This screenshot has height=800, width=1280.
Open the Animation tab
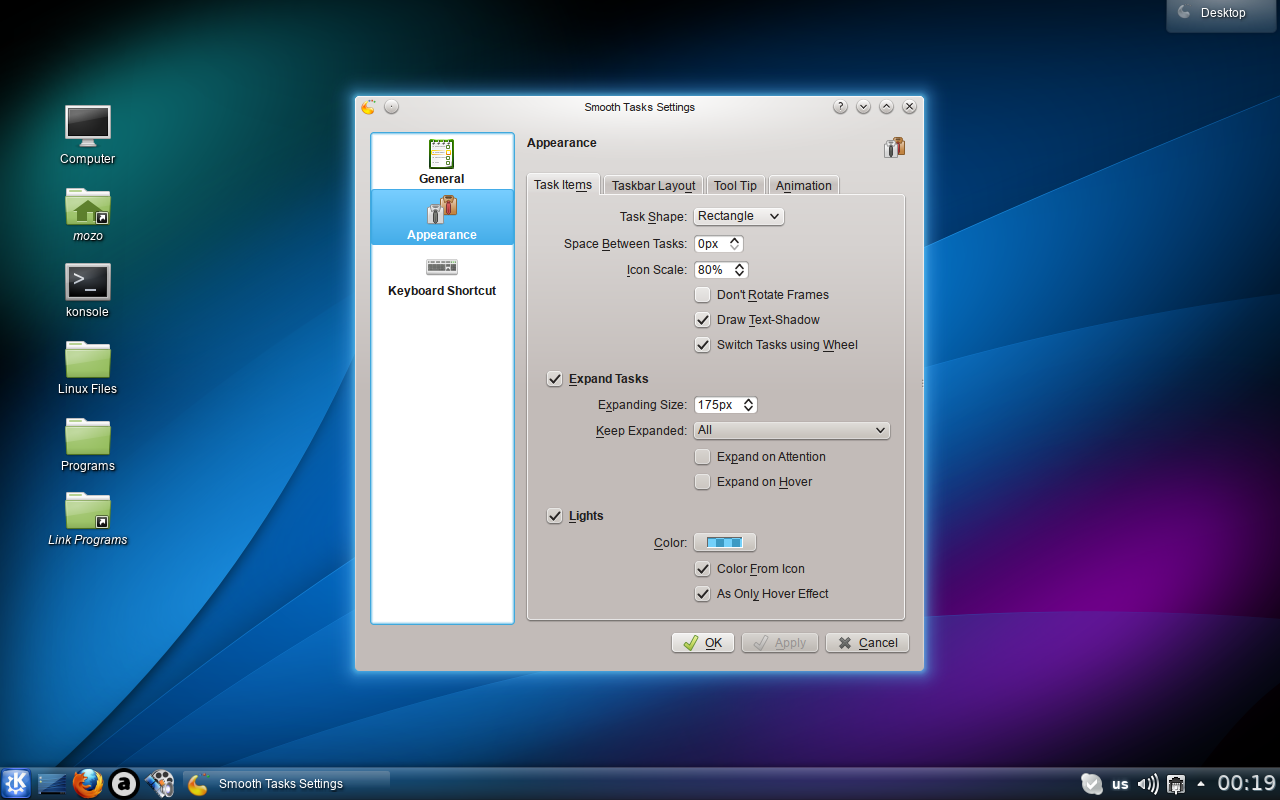click(803, 185)
